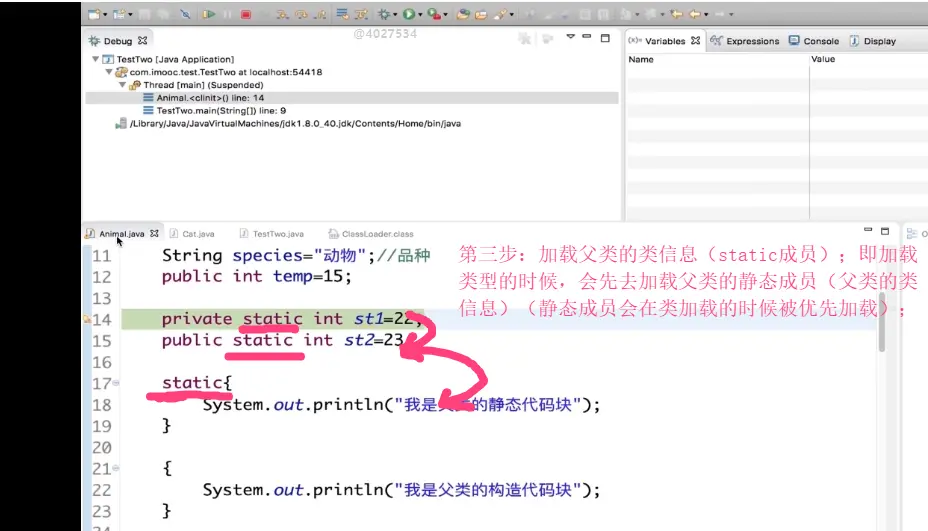Click the Open Task folder icon

pos(481,14)
